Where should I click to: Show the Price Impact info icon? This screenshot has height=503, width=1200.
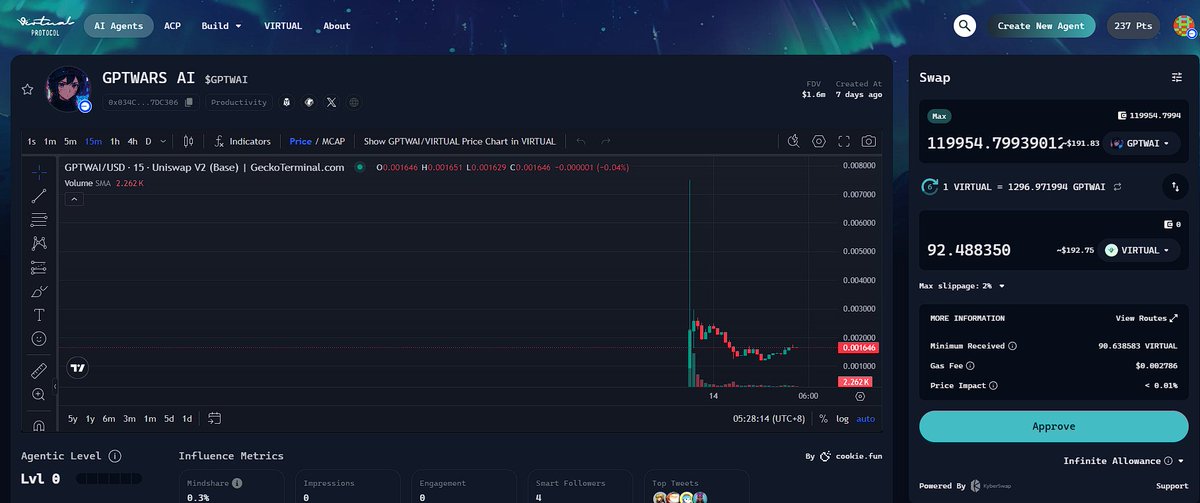pyautogui.click(x=994, y=385)
